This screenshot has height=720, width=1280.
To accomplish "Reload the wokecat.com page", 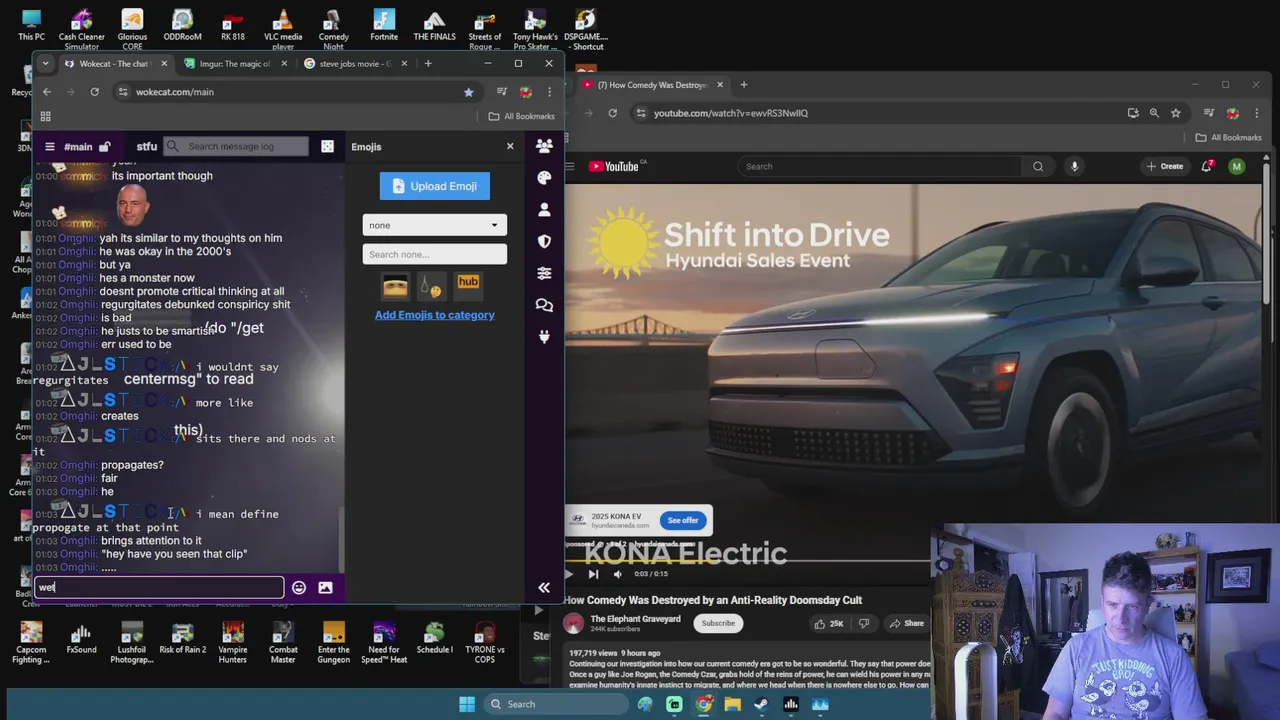I will (94, 92).
